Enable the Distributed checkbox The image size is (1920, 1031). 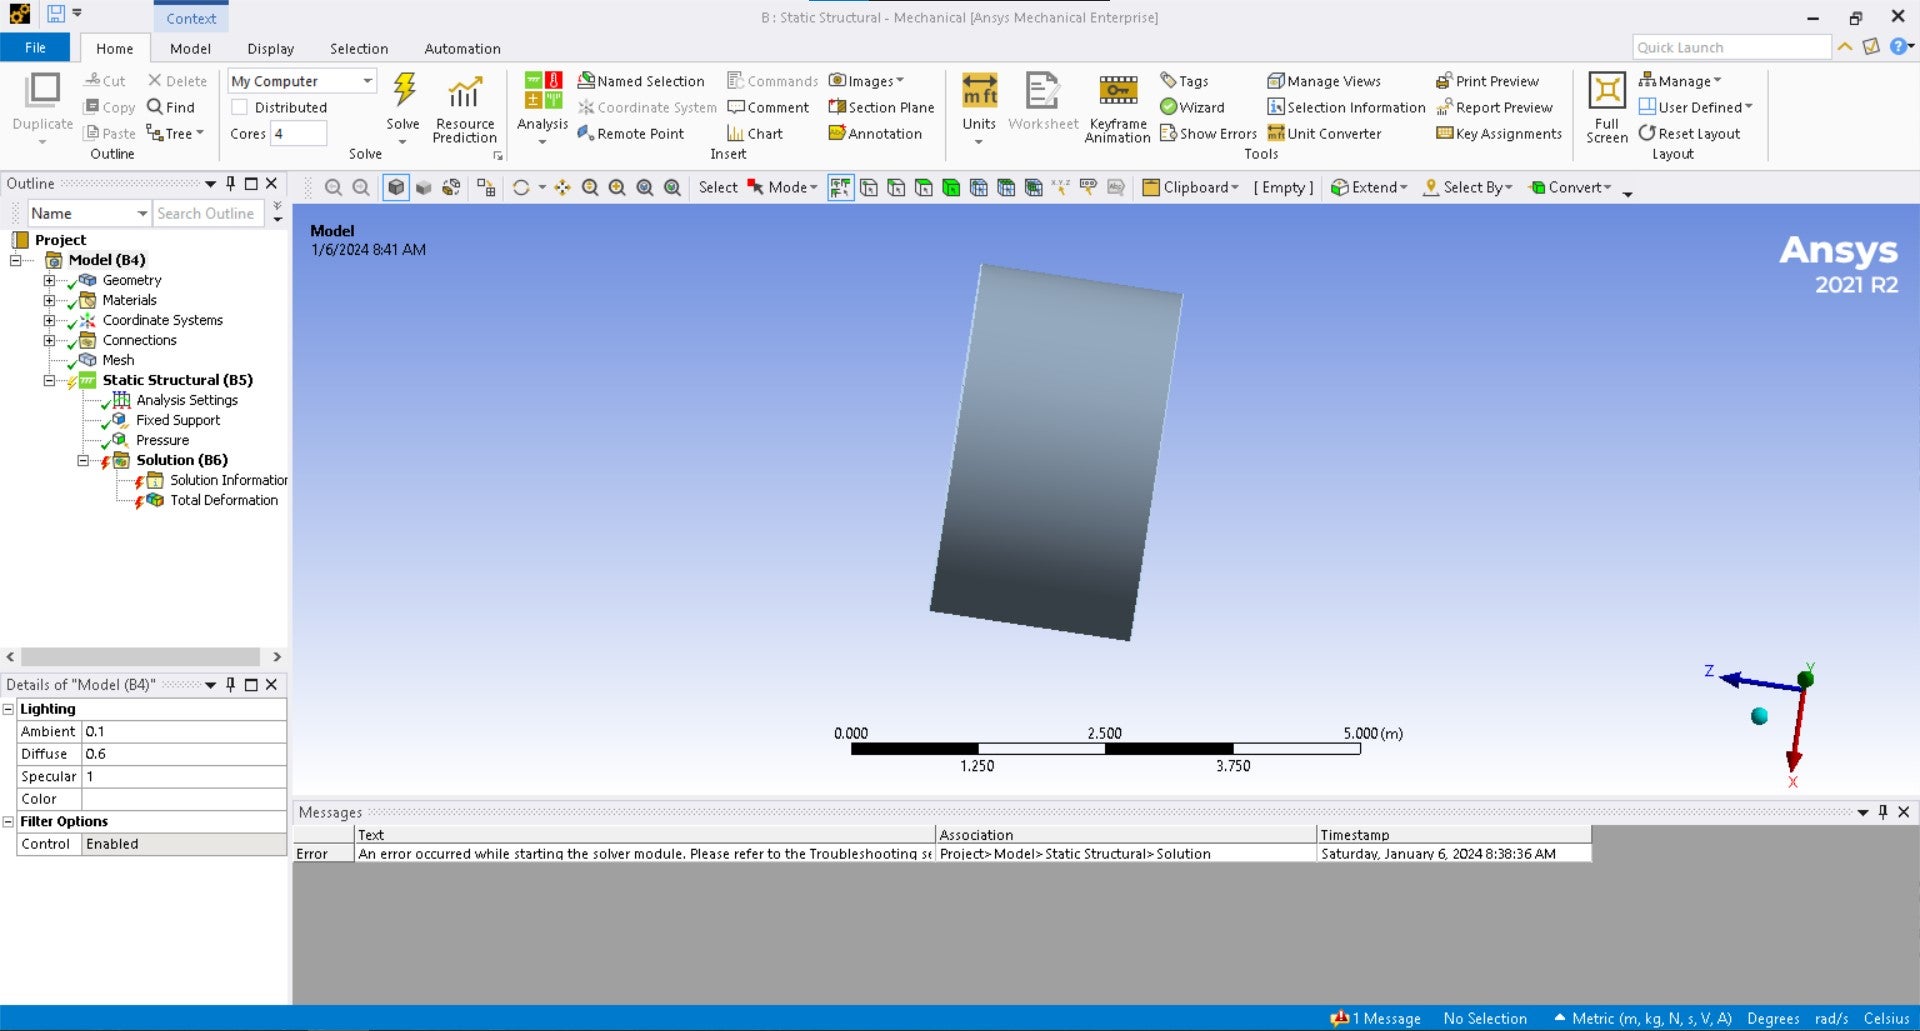click(x=239, y=107)
